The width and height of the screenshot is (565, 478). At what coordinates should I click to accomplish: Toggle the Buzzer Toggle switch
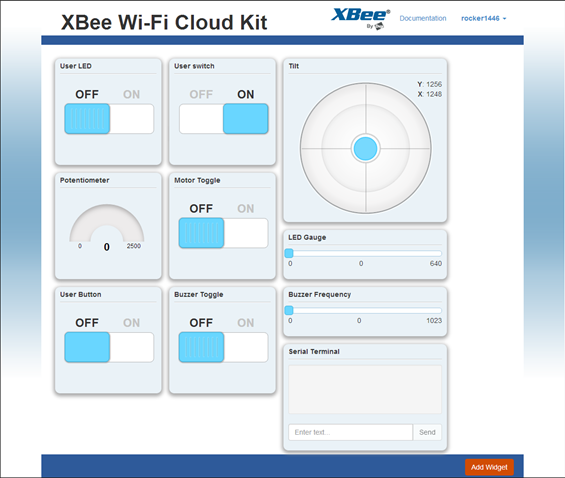coord(224,347)
